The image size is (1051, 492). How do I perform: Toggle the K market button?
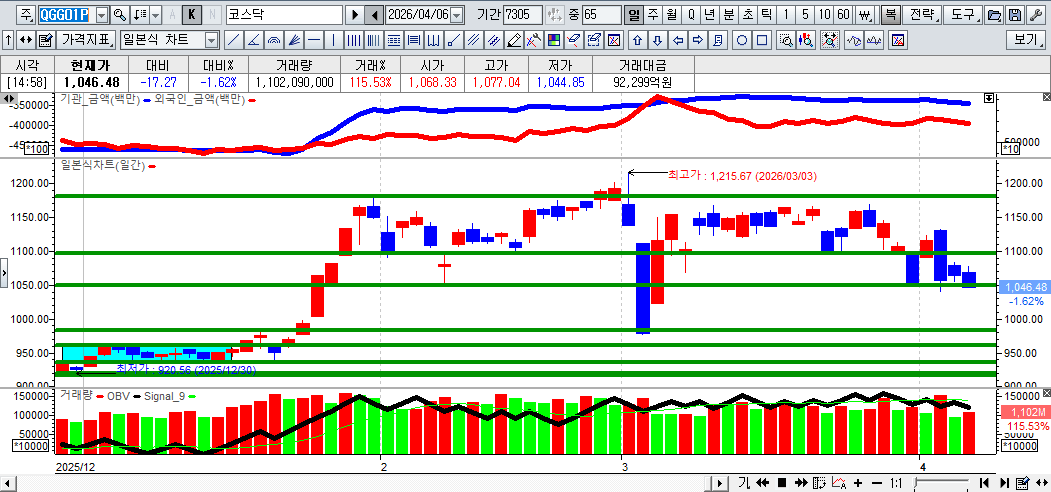click(x=190, y=15)
